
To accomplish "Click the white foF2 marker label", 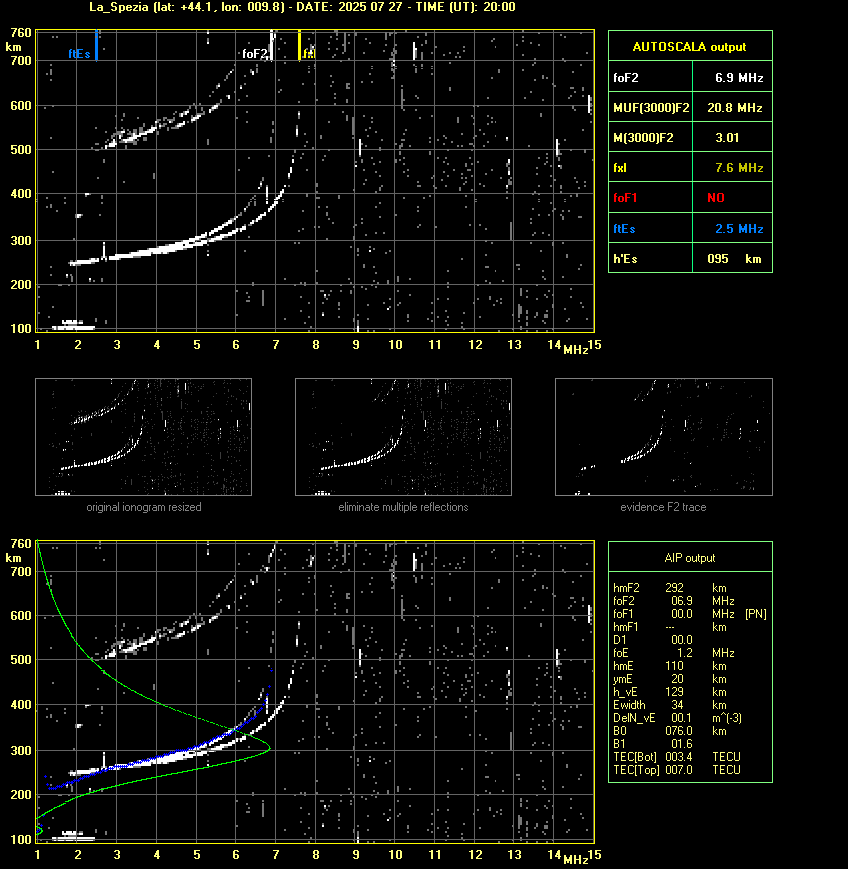I will click(x=255, y=54).
